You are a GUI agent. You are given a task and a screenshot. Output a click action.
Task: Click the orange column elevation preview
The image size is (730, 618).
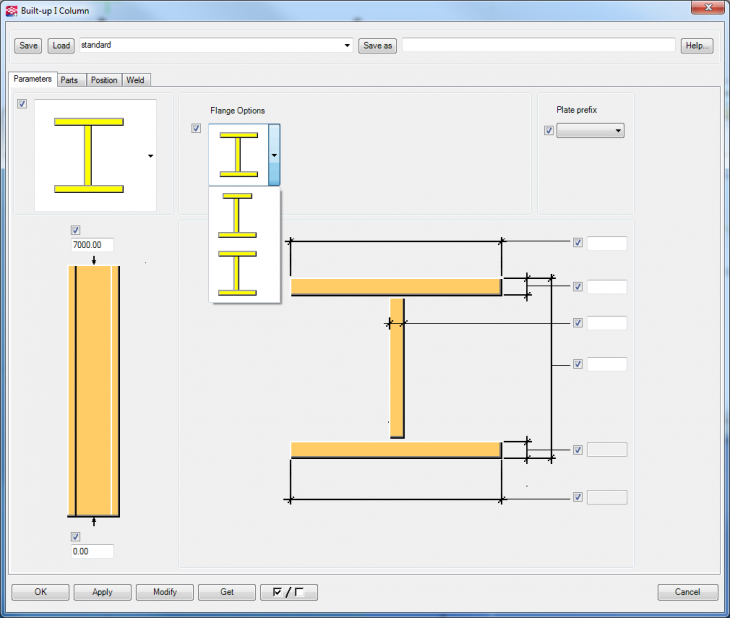click(94, 390)
